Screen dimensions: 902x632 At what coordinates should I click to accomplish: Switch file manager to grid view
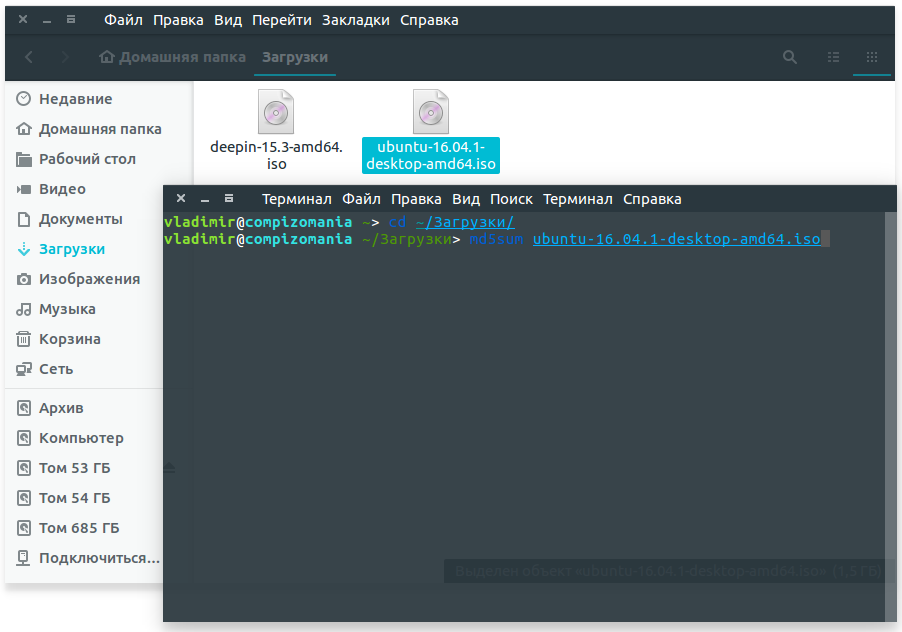[872, 57]
